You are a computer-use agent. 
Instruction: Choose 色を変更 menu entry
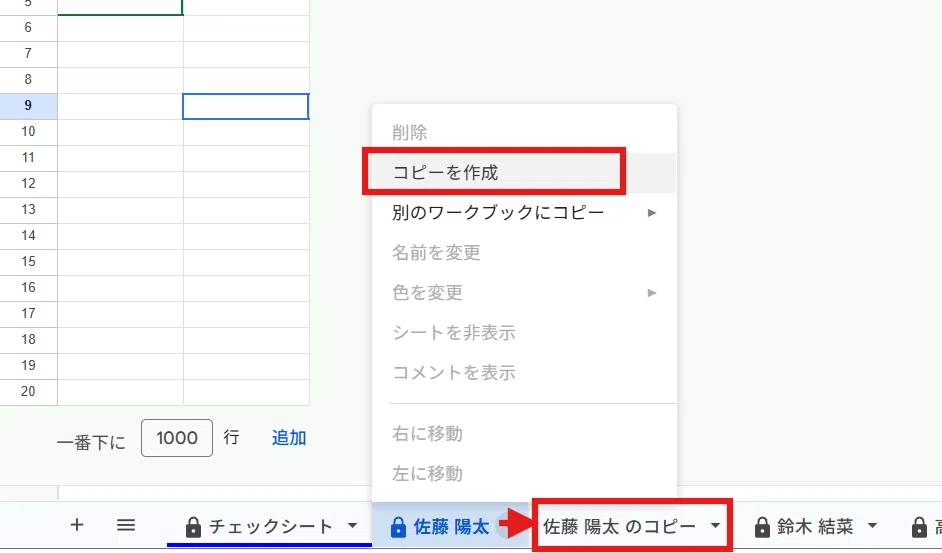524,293
